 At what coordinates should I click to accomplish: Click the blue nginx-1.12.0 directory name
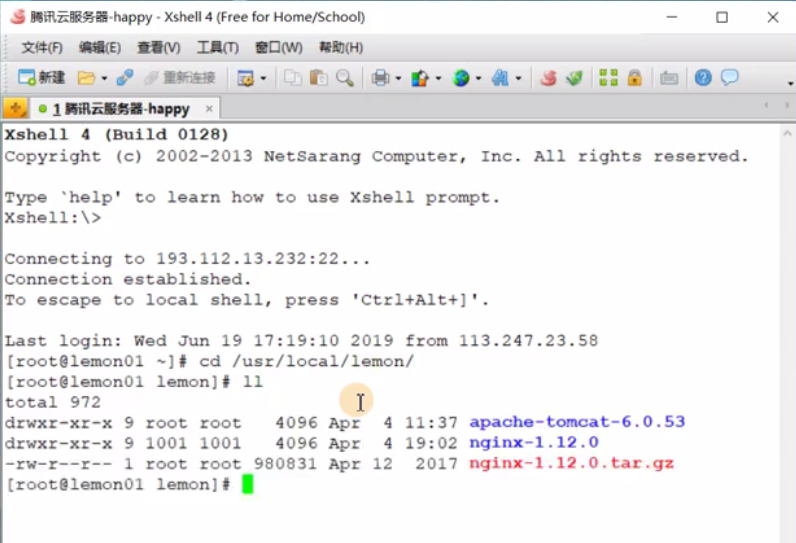click(x=534, y=443)
